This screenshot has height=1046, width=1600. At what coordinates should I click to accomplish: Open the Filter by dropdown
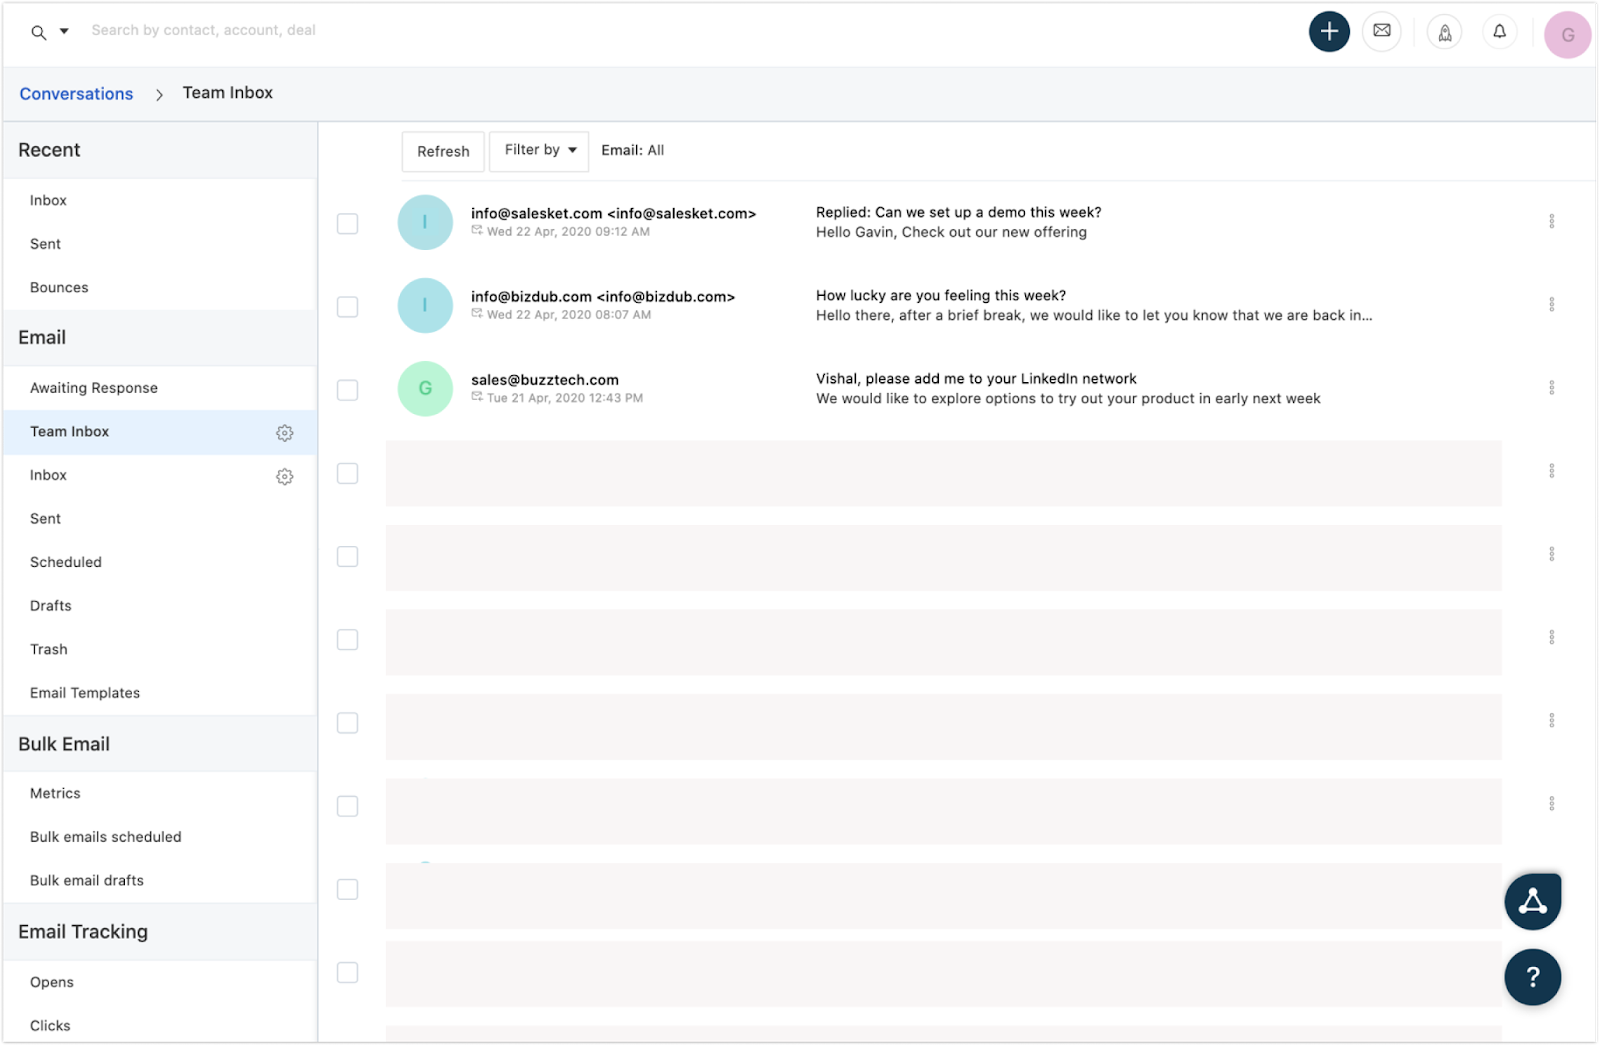coord(538,150)
